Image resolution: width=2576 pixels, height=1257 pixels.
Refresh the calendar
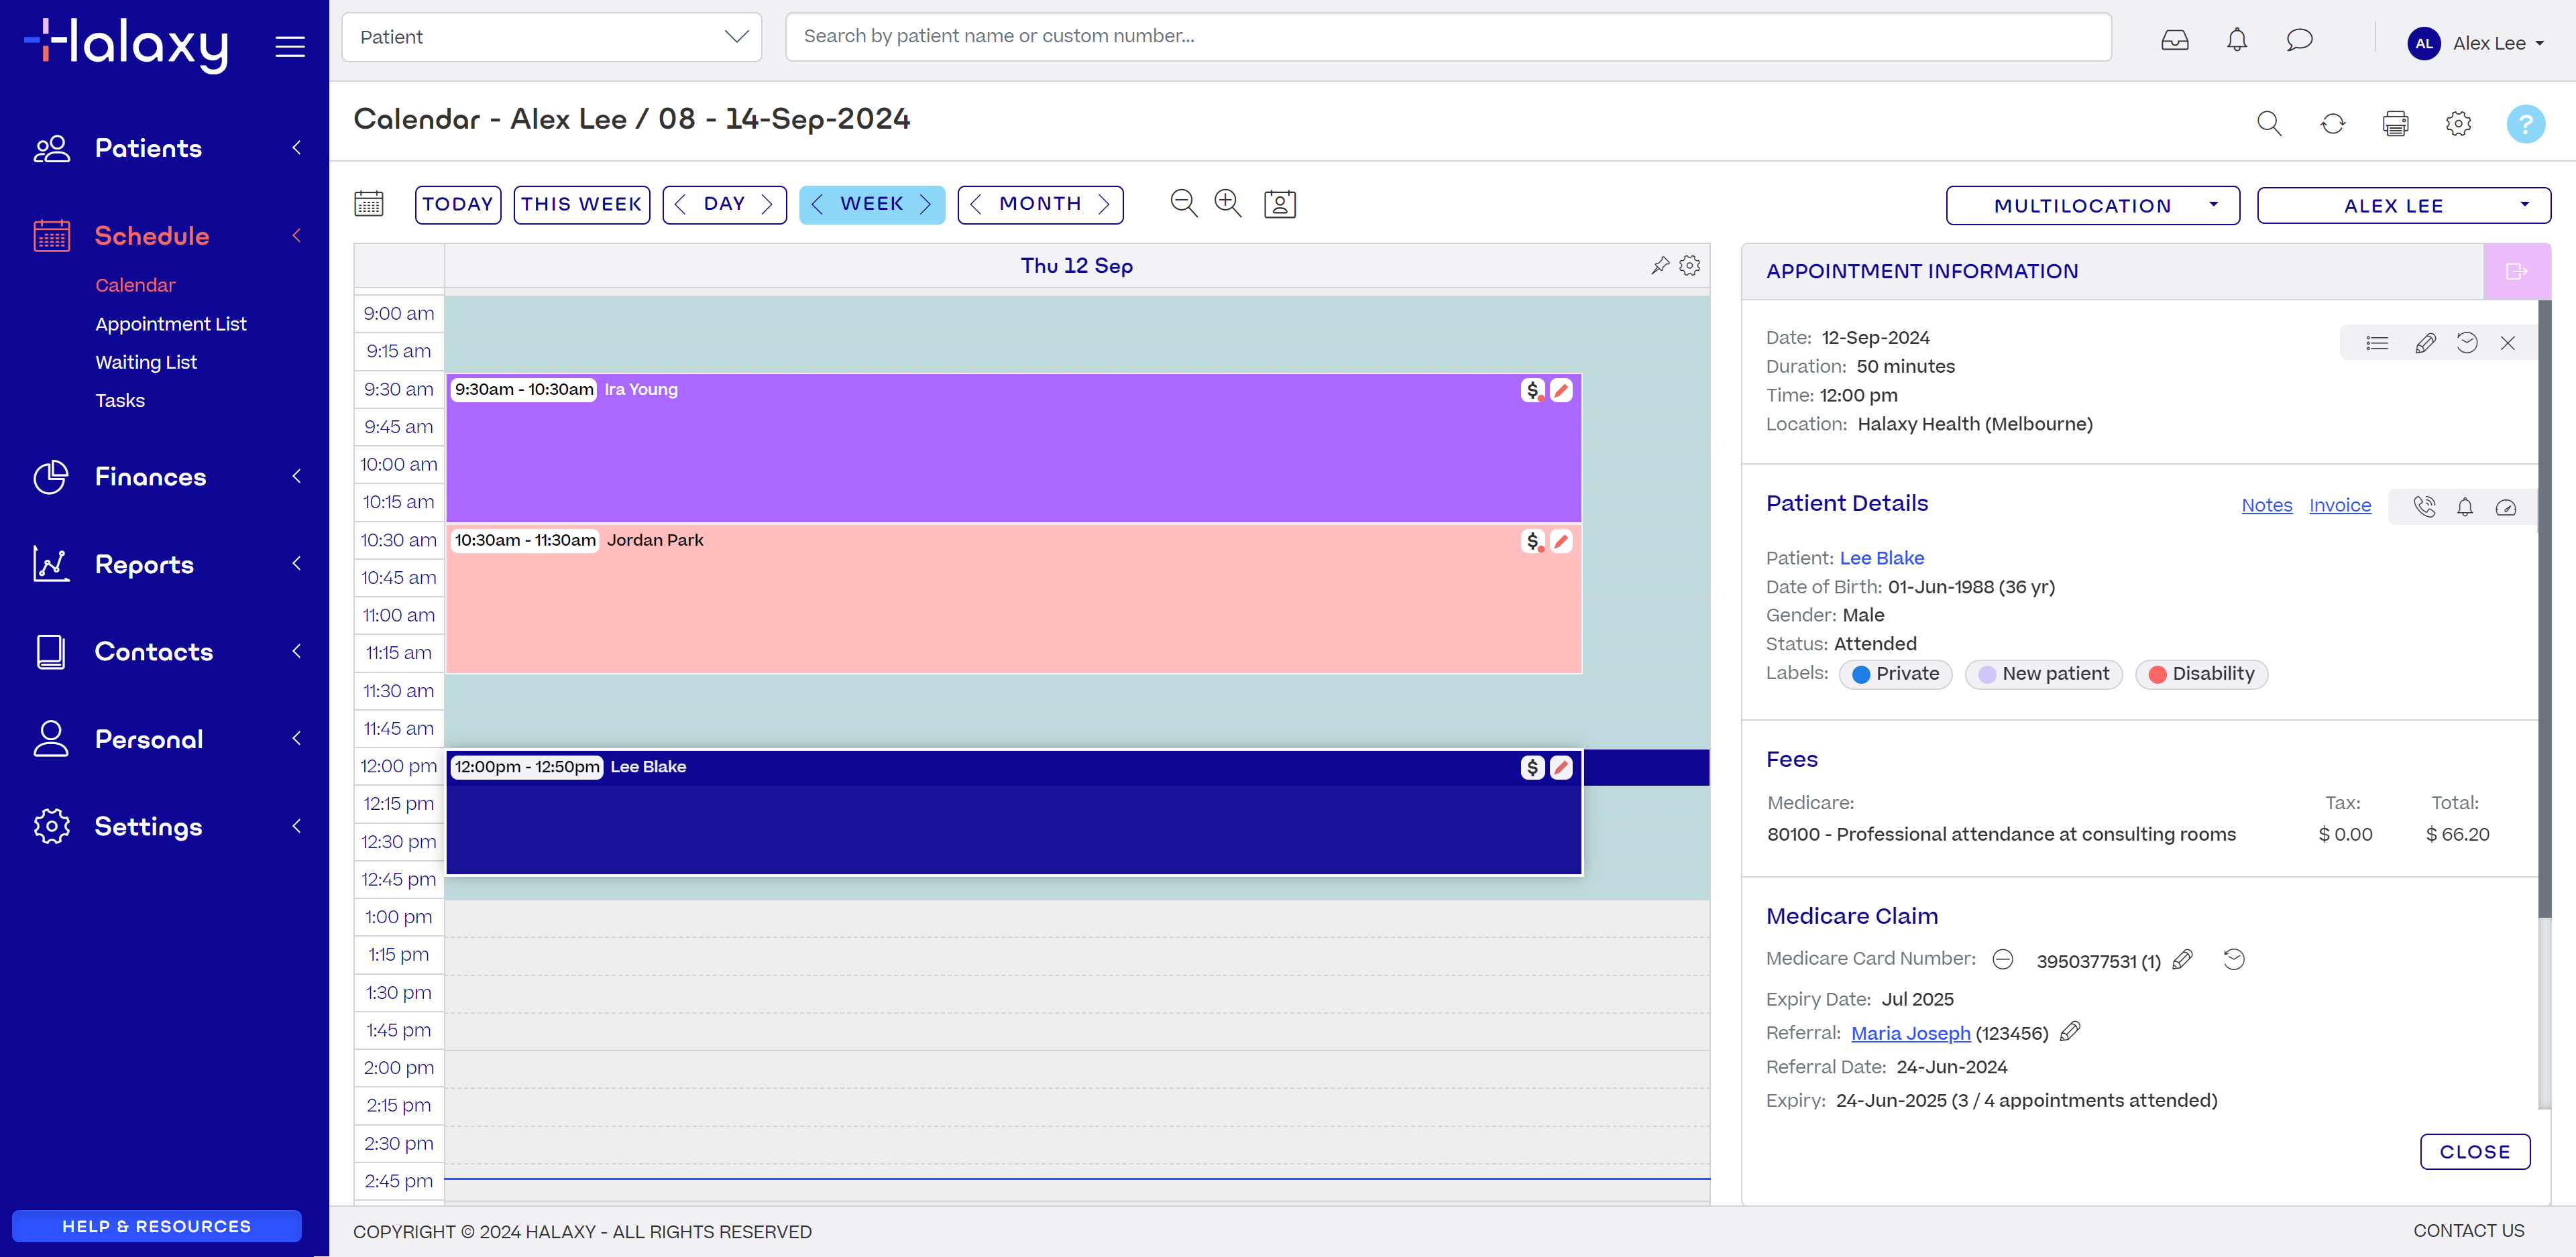click(2333, 123)
